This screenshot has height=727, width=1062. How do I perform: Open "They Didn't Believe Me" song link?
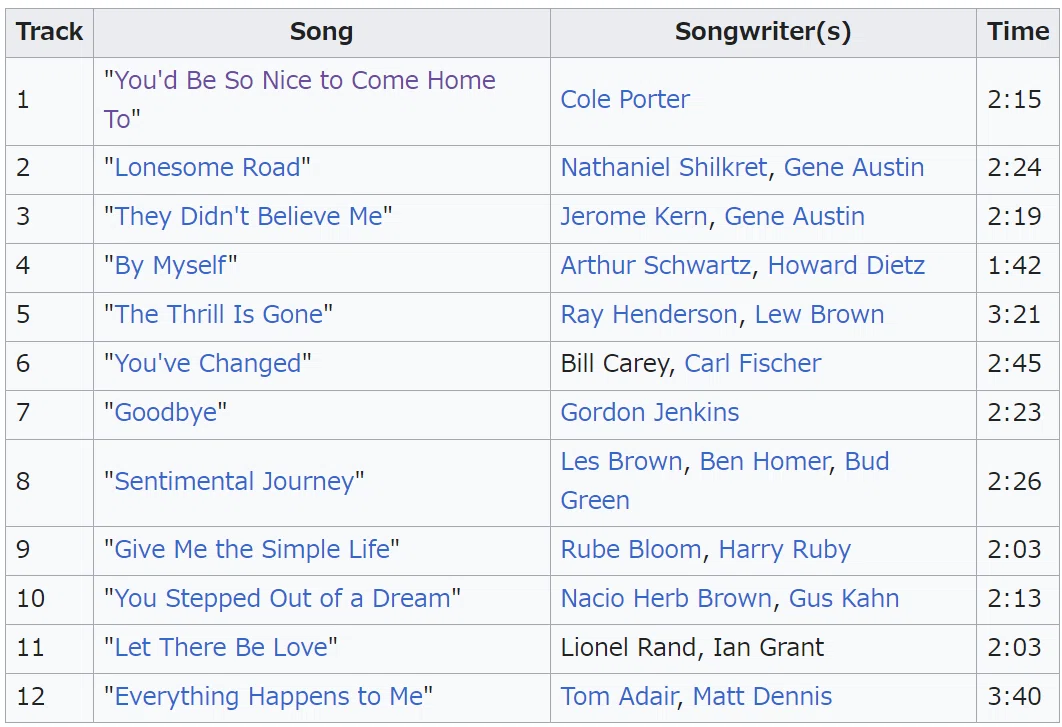pos(249,216)
